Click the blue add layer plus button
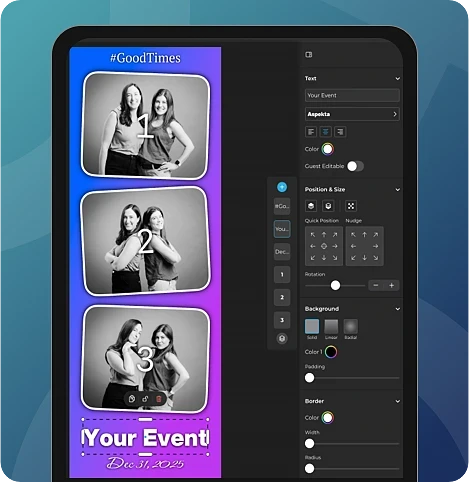 [x=282, y=187]
